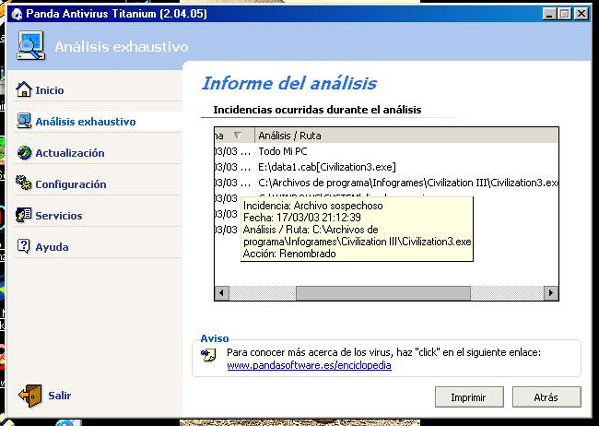Viewport: 599px width, 426px height.
Task: Click the Imprimir button
Action: (469, 397)
